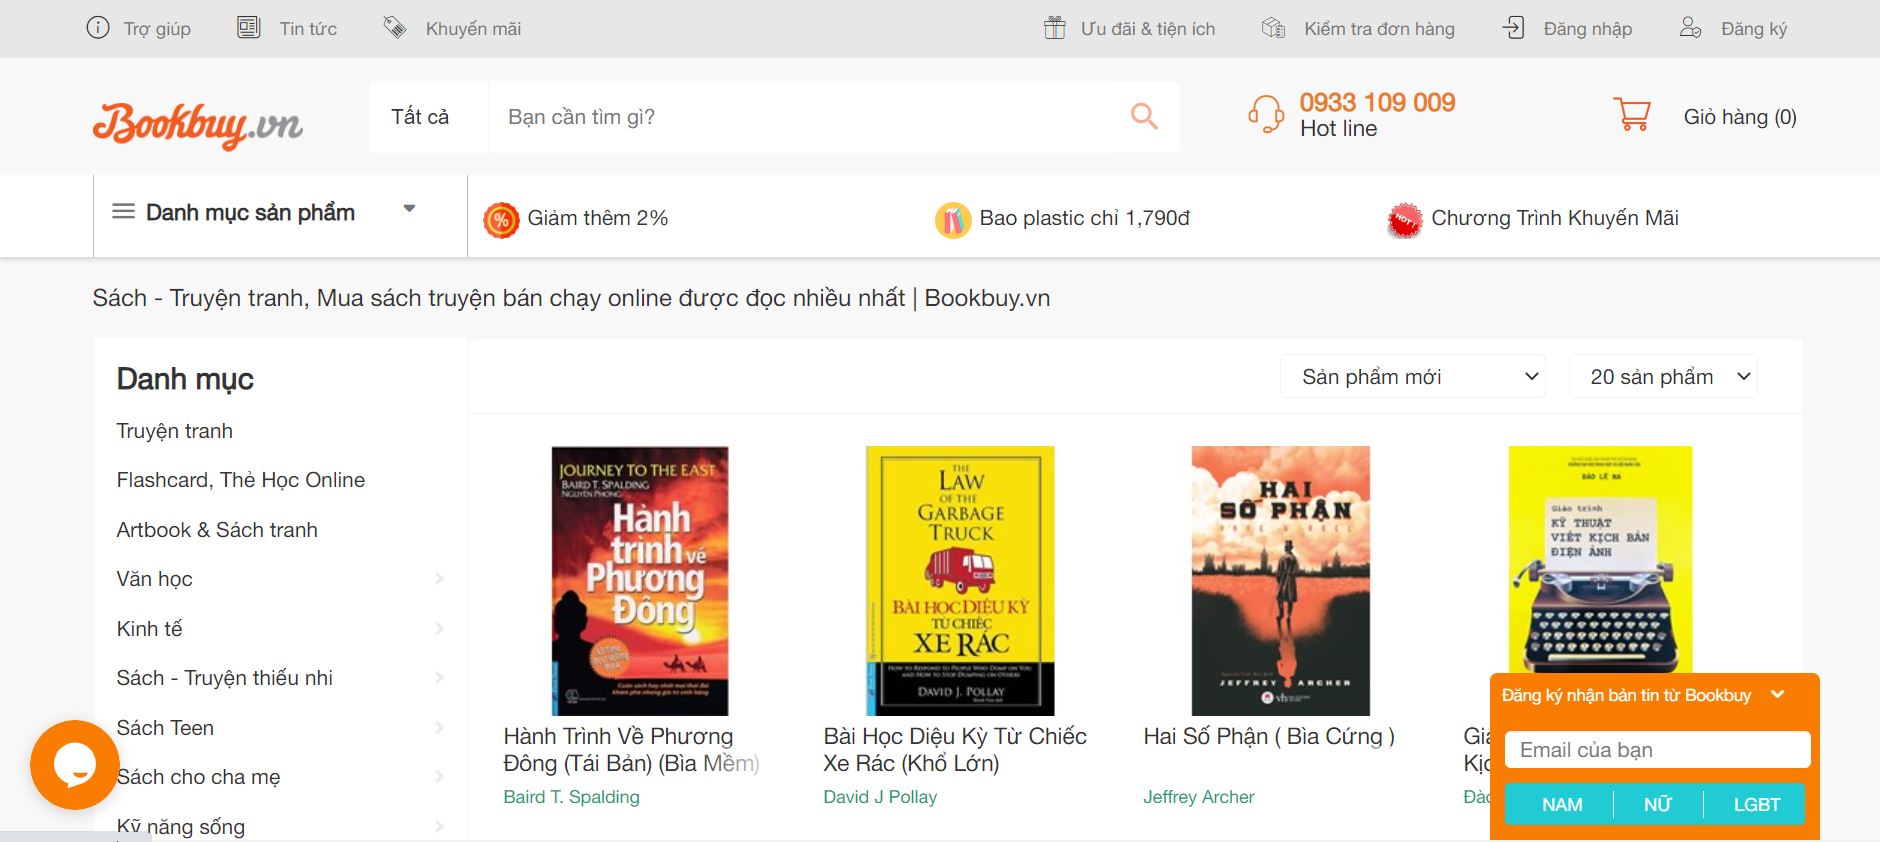Click the Chương Trình Khuyến Mãi hot icon
The image size is (1880, 842).
coord(1404,220)
